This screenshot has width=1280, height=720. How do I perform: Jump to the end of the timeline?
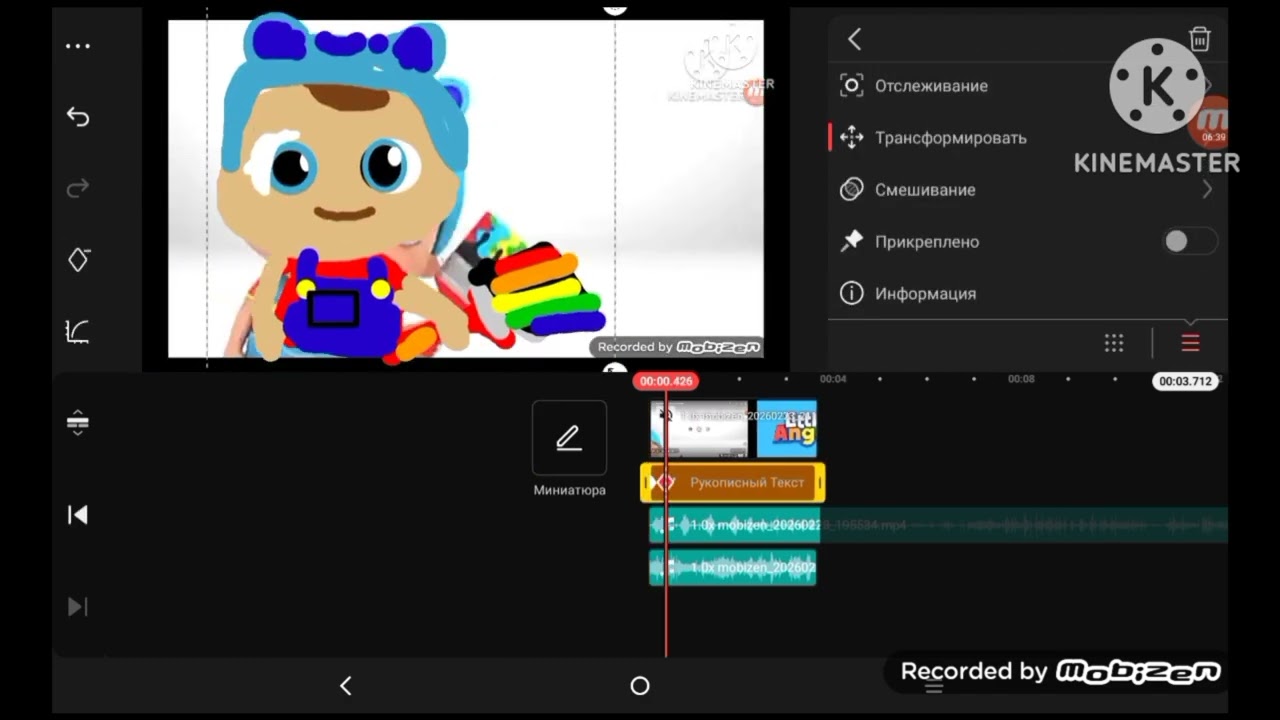(78, 607)
